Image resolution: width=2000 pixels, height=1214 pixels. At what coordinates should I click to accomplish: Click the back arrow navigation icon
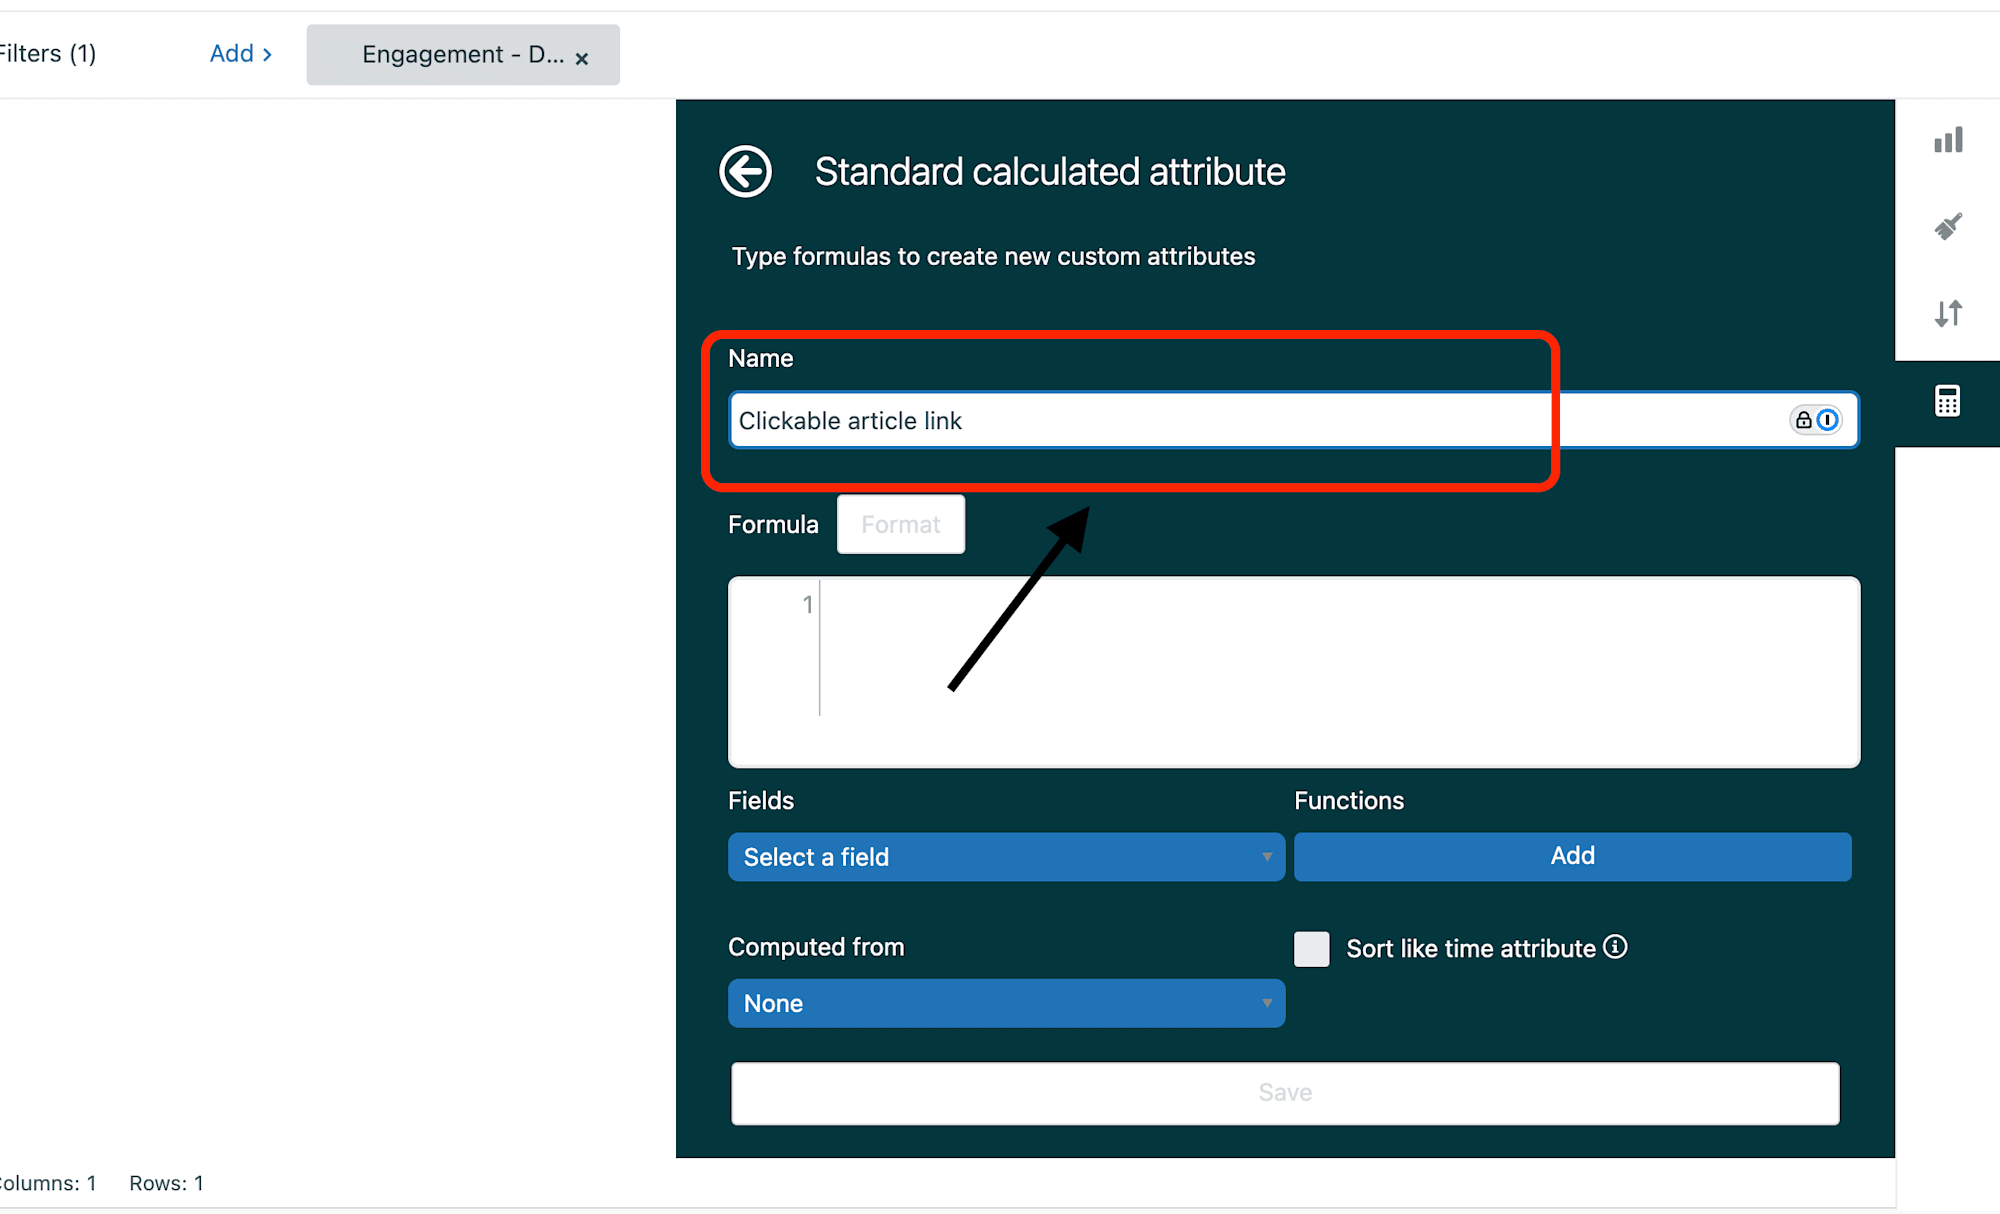click(x=747, y=169)
